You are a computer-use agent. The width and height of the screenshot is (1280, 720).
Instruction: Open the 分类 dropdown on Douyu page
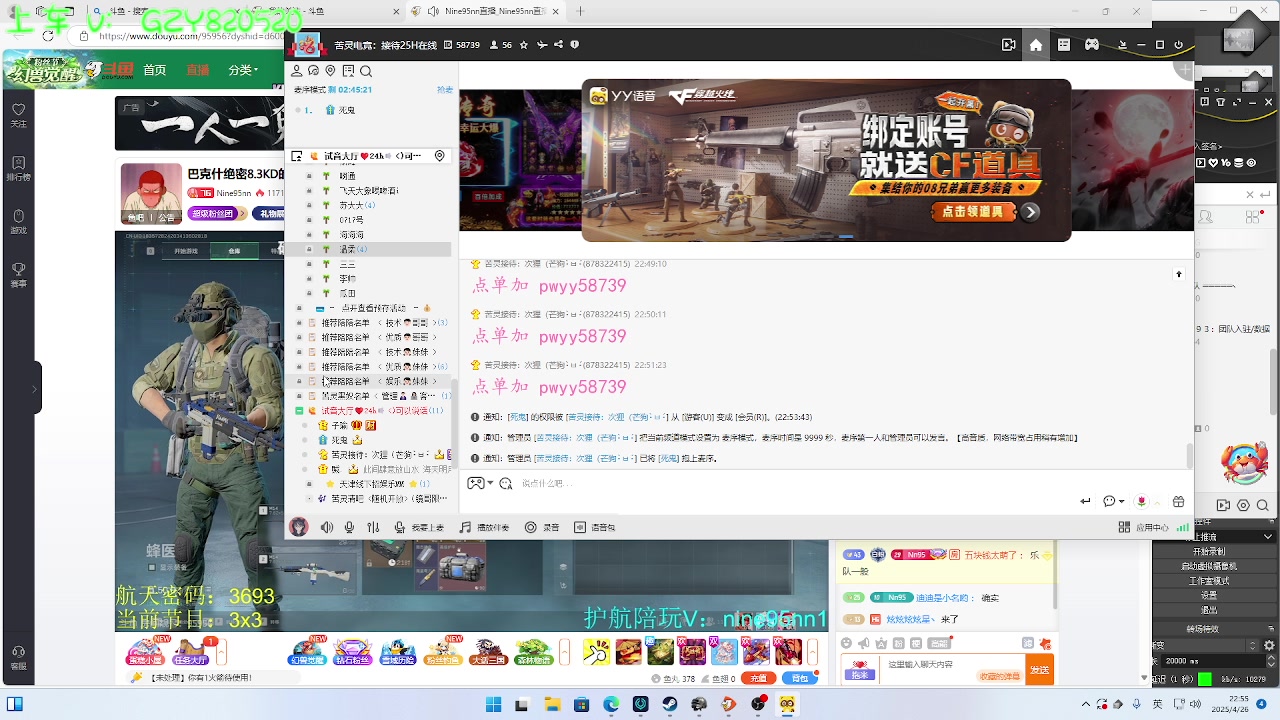pos(243,70)
